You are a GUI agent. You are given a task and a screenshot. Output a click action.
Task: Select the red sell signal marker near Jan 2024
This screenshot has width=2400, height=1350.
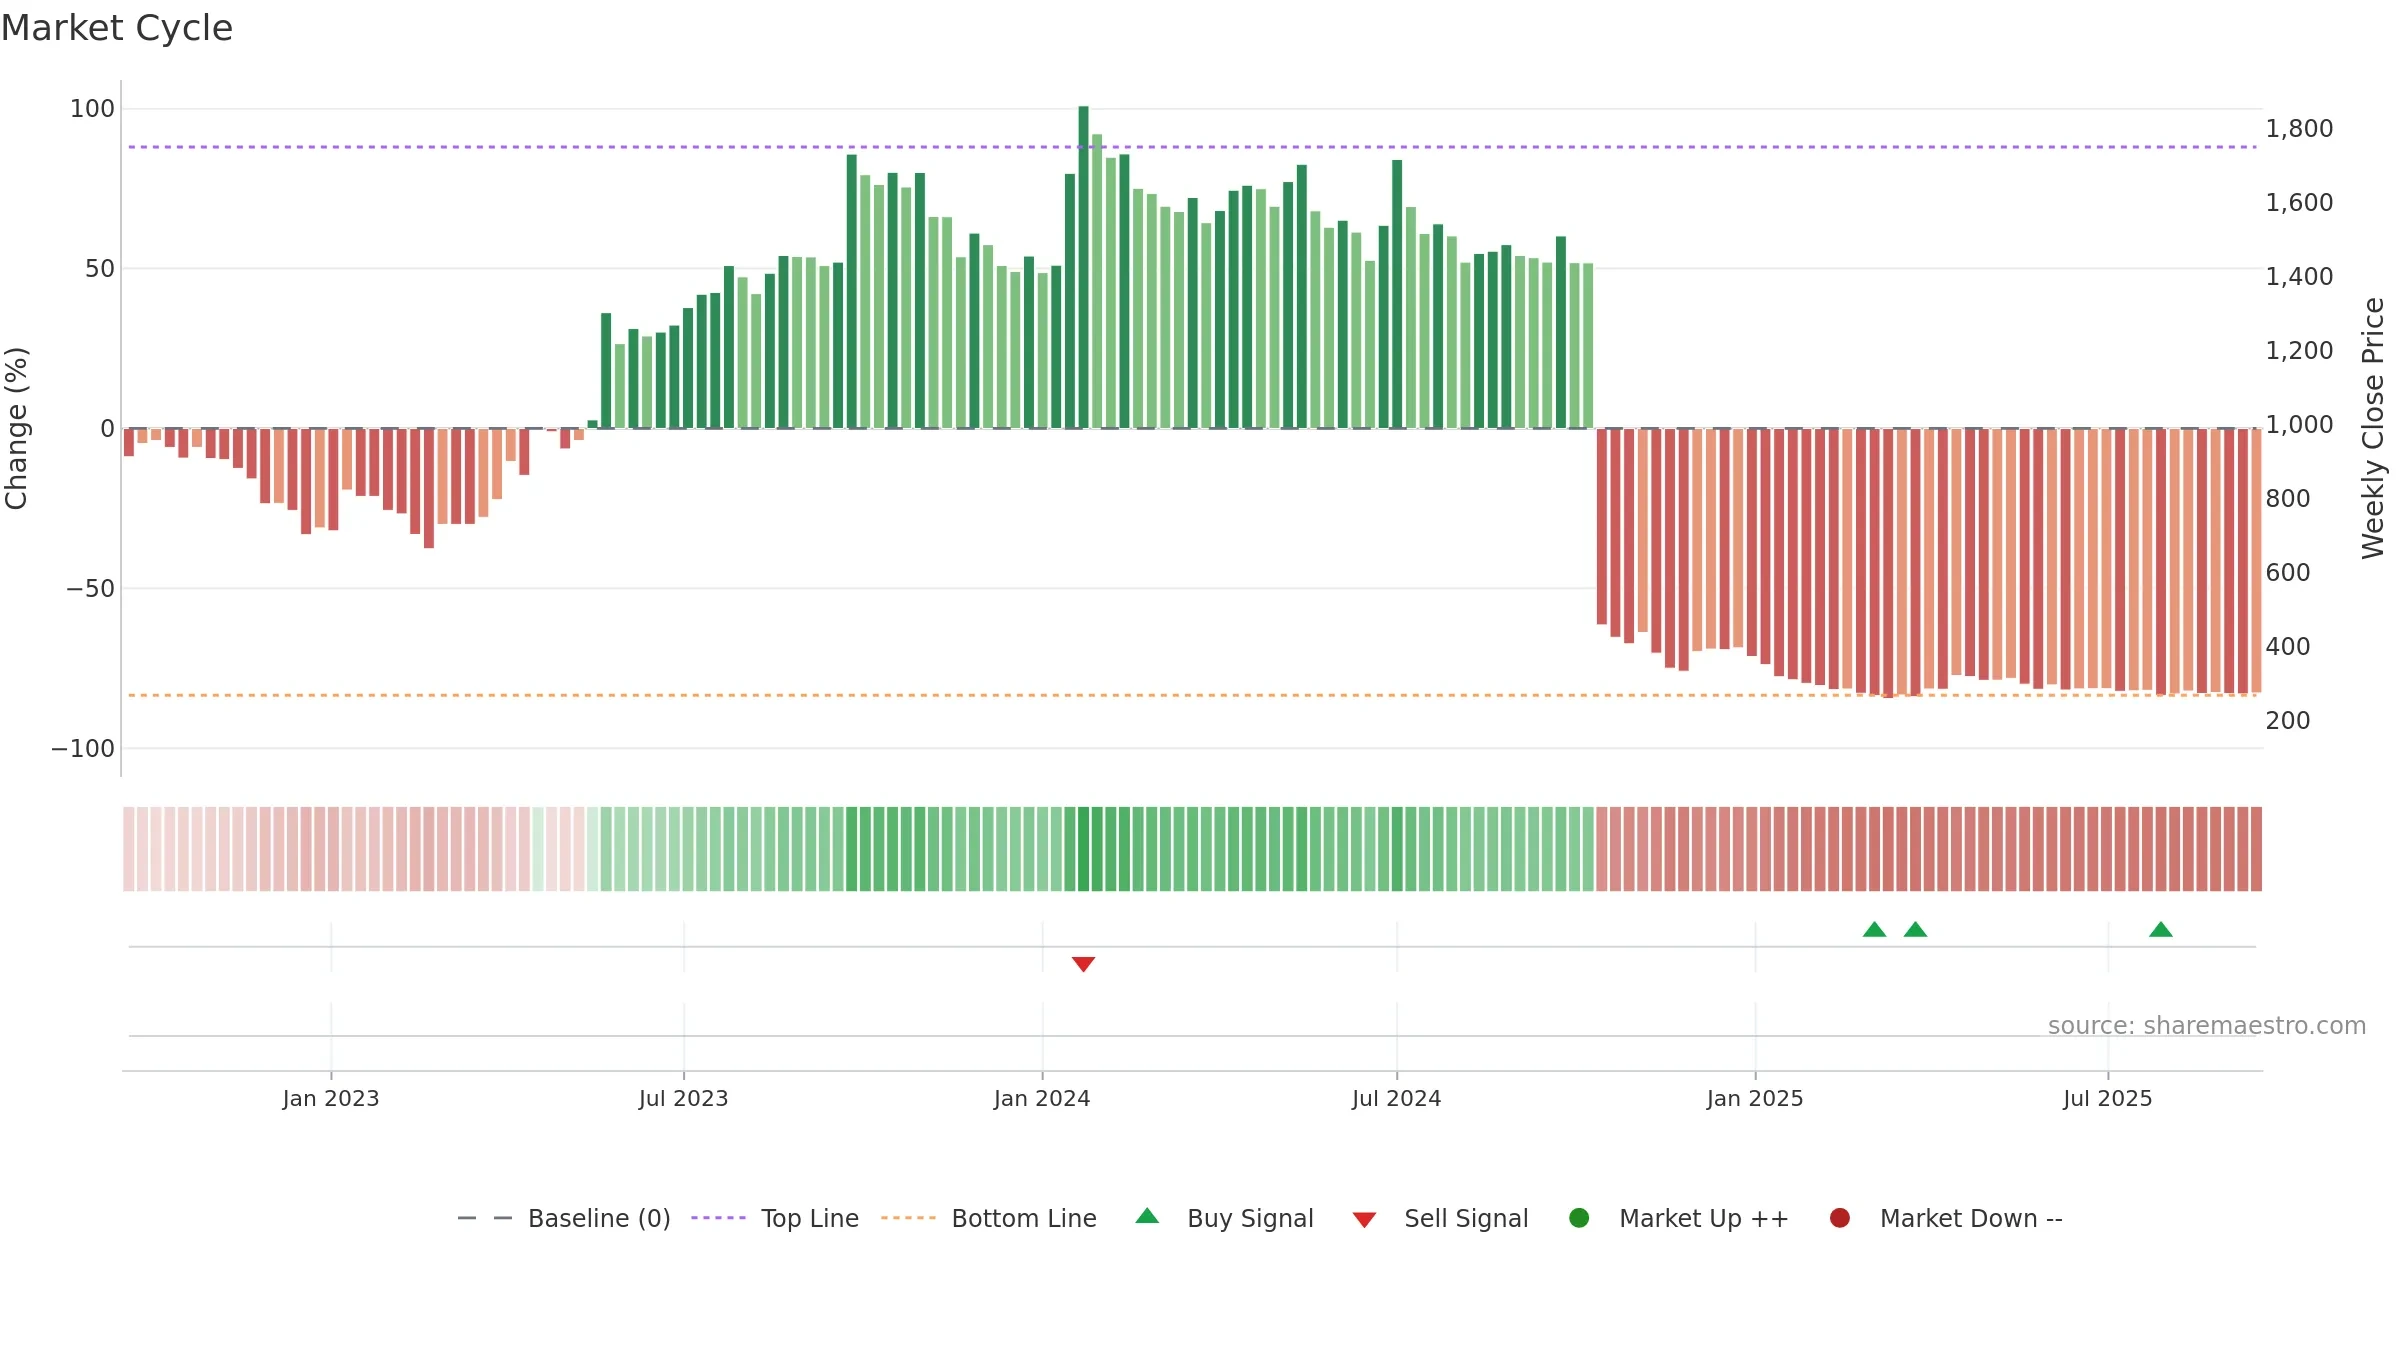[x=1083, y=964]
